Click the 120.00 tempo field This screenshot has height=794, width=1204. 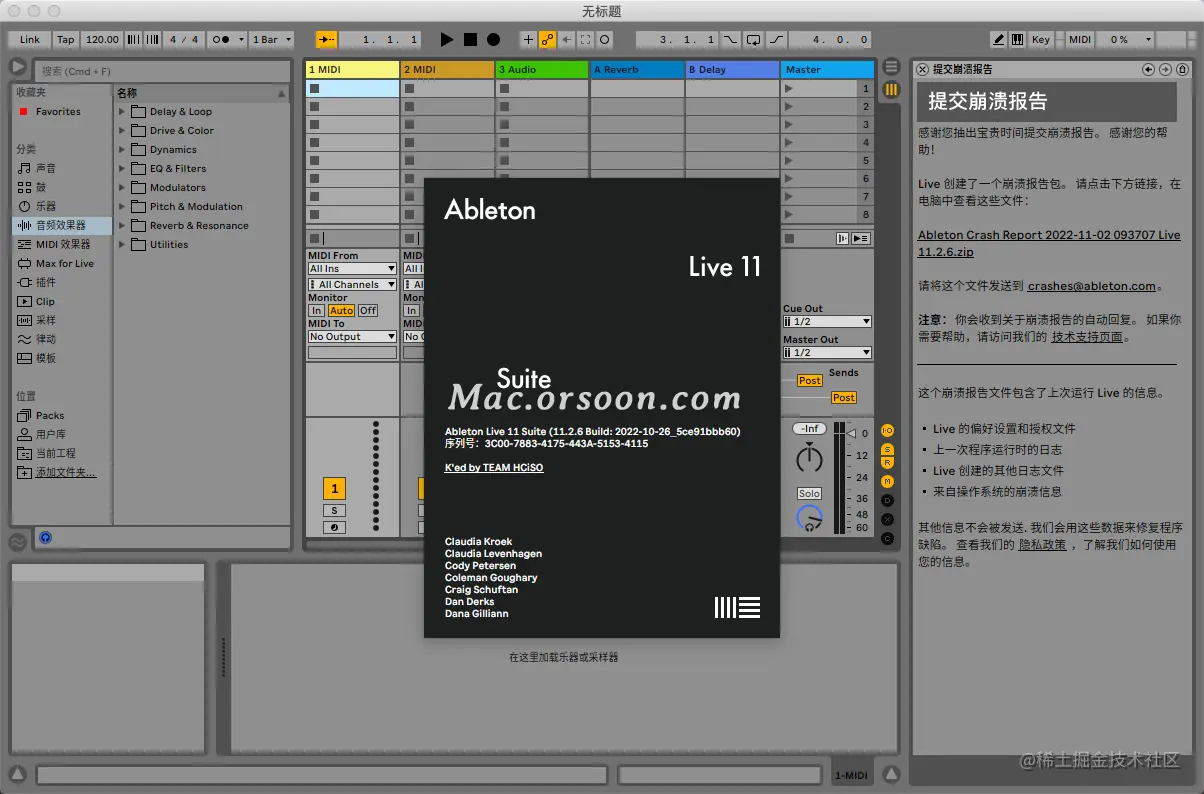click(x=101, y=40)
